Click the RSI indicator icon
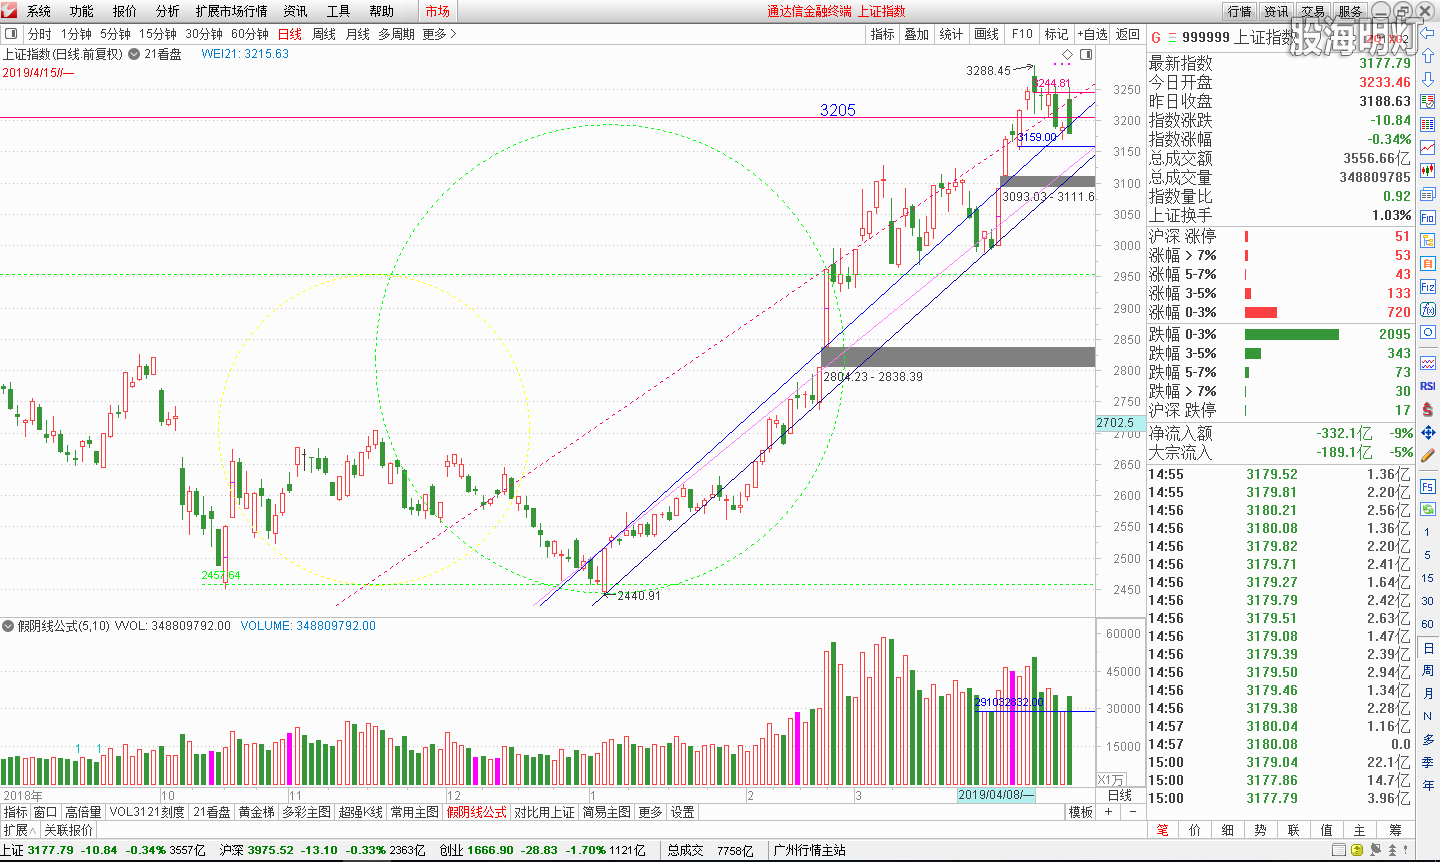Viewport: 1440px width, 862px height. (1428, 386)
